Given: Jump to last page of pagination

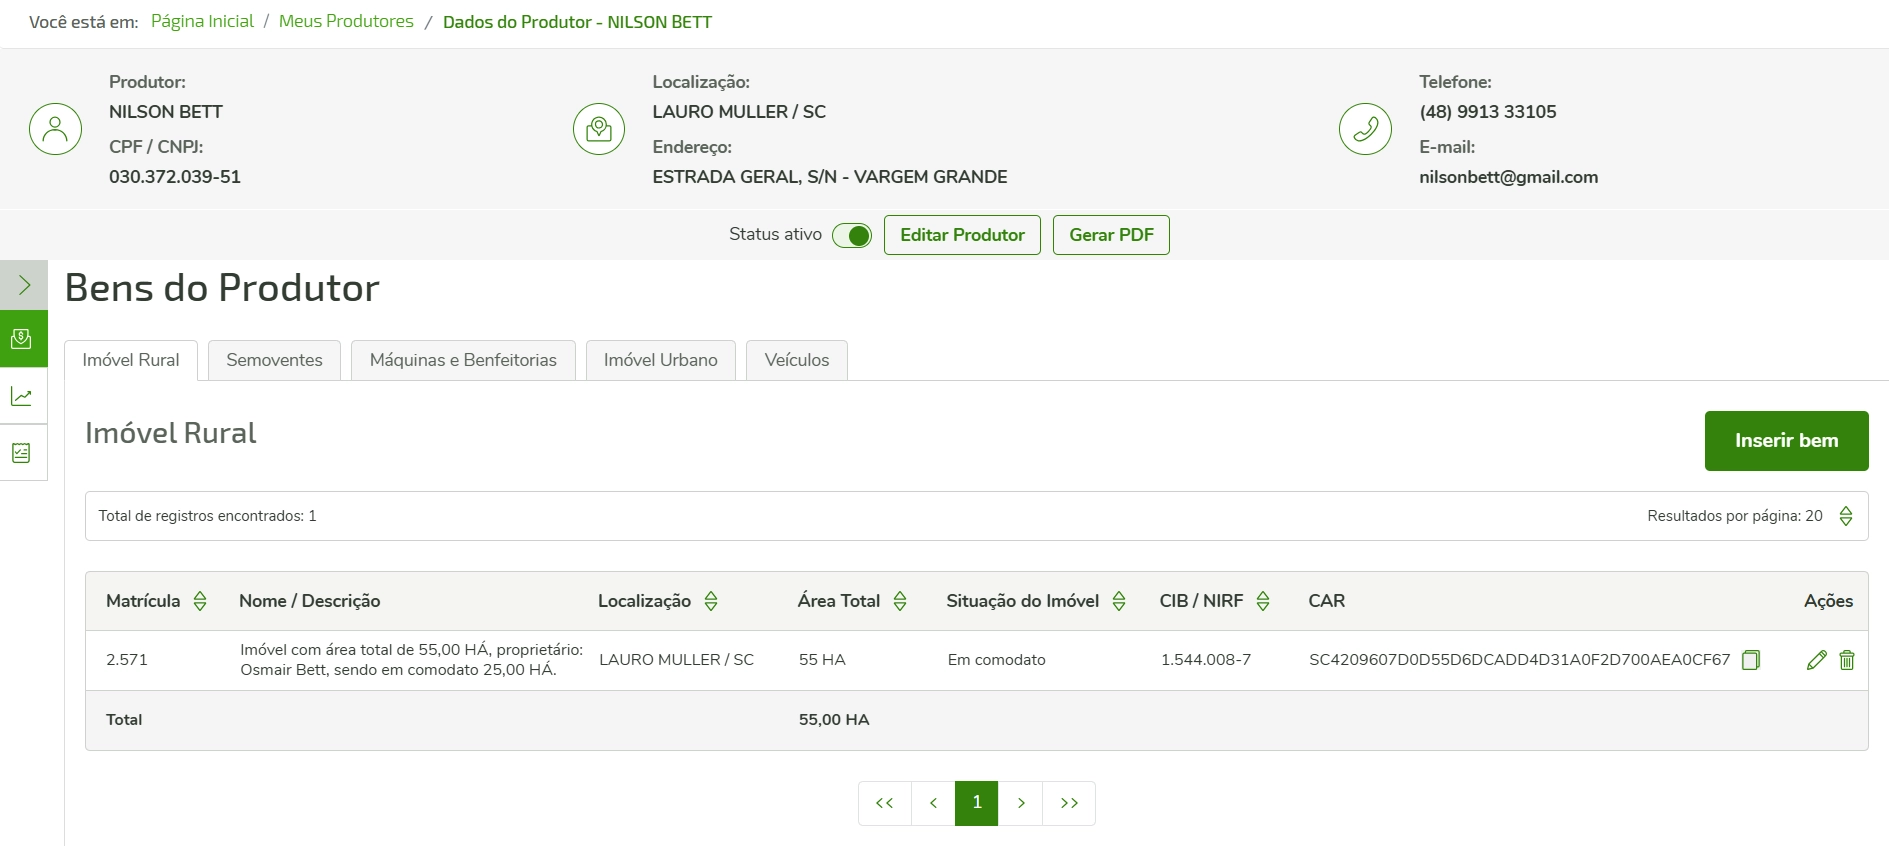Looking at the screenshot, I should 1068,803.
